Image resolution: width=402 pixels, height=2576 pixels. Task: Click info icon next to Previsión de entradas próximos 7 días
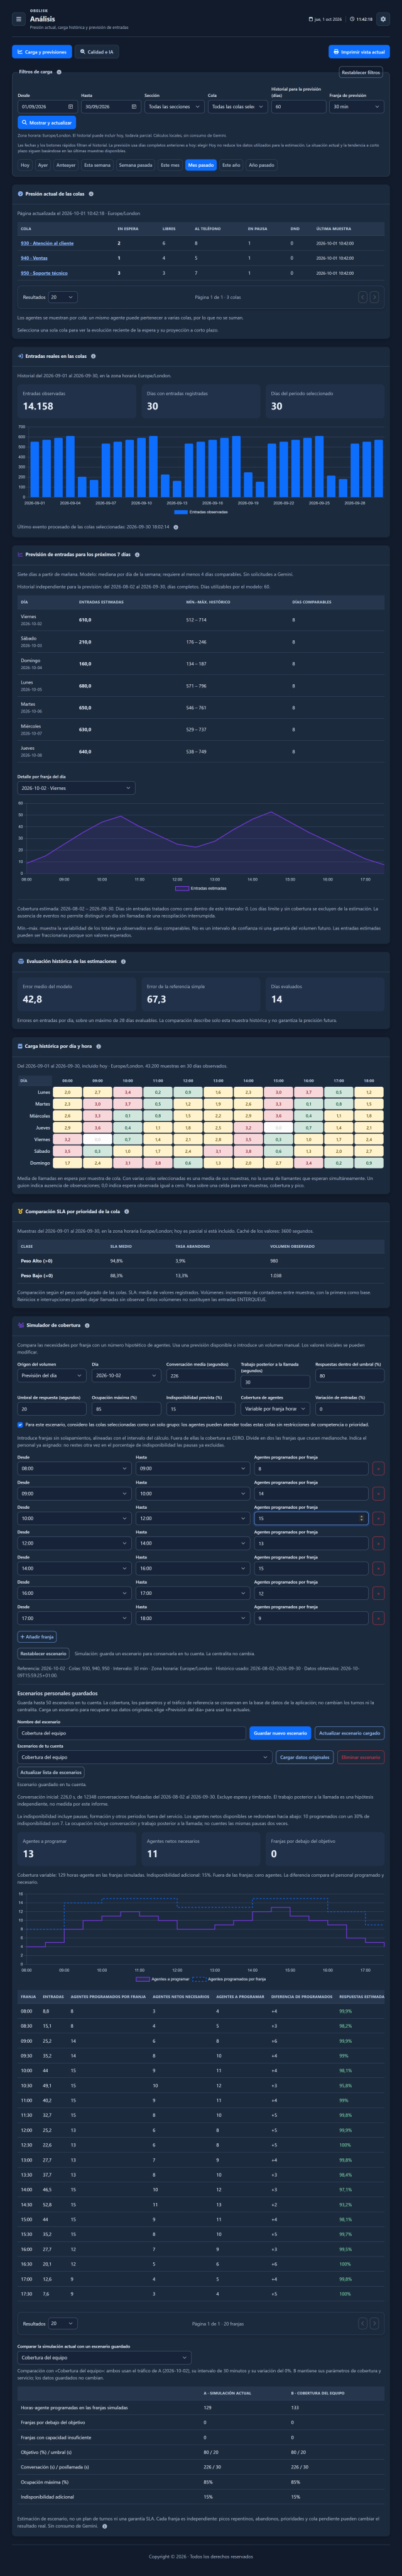(137, 554)
